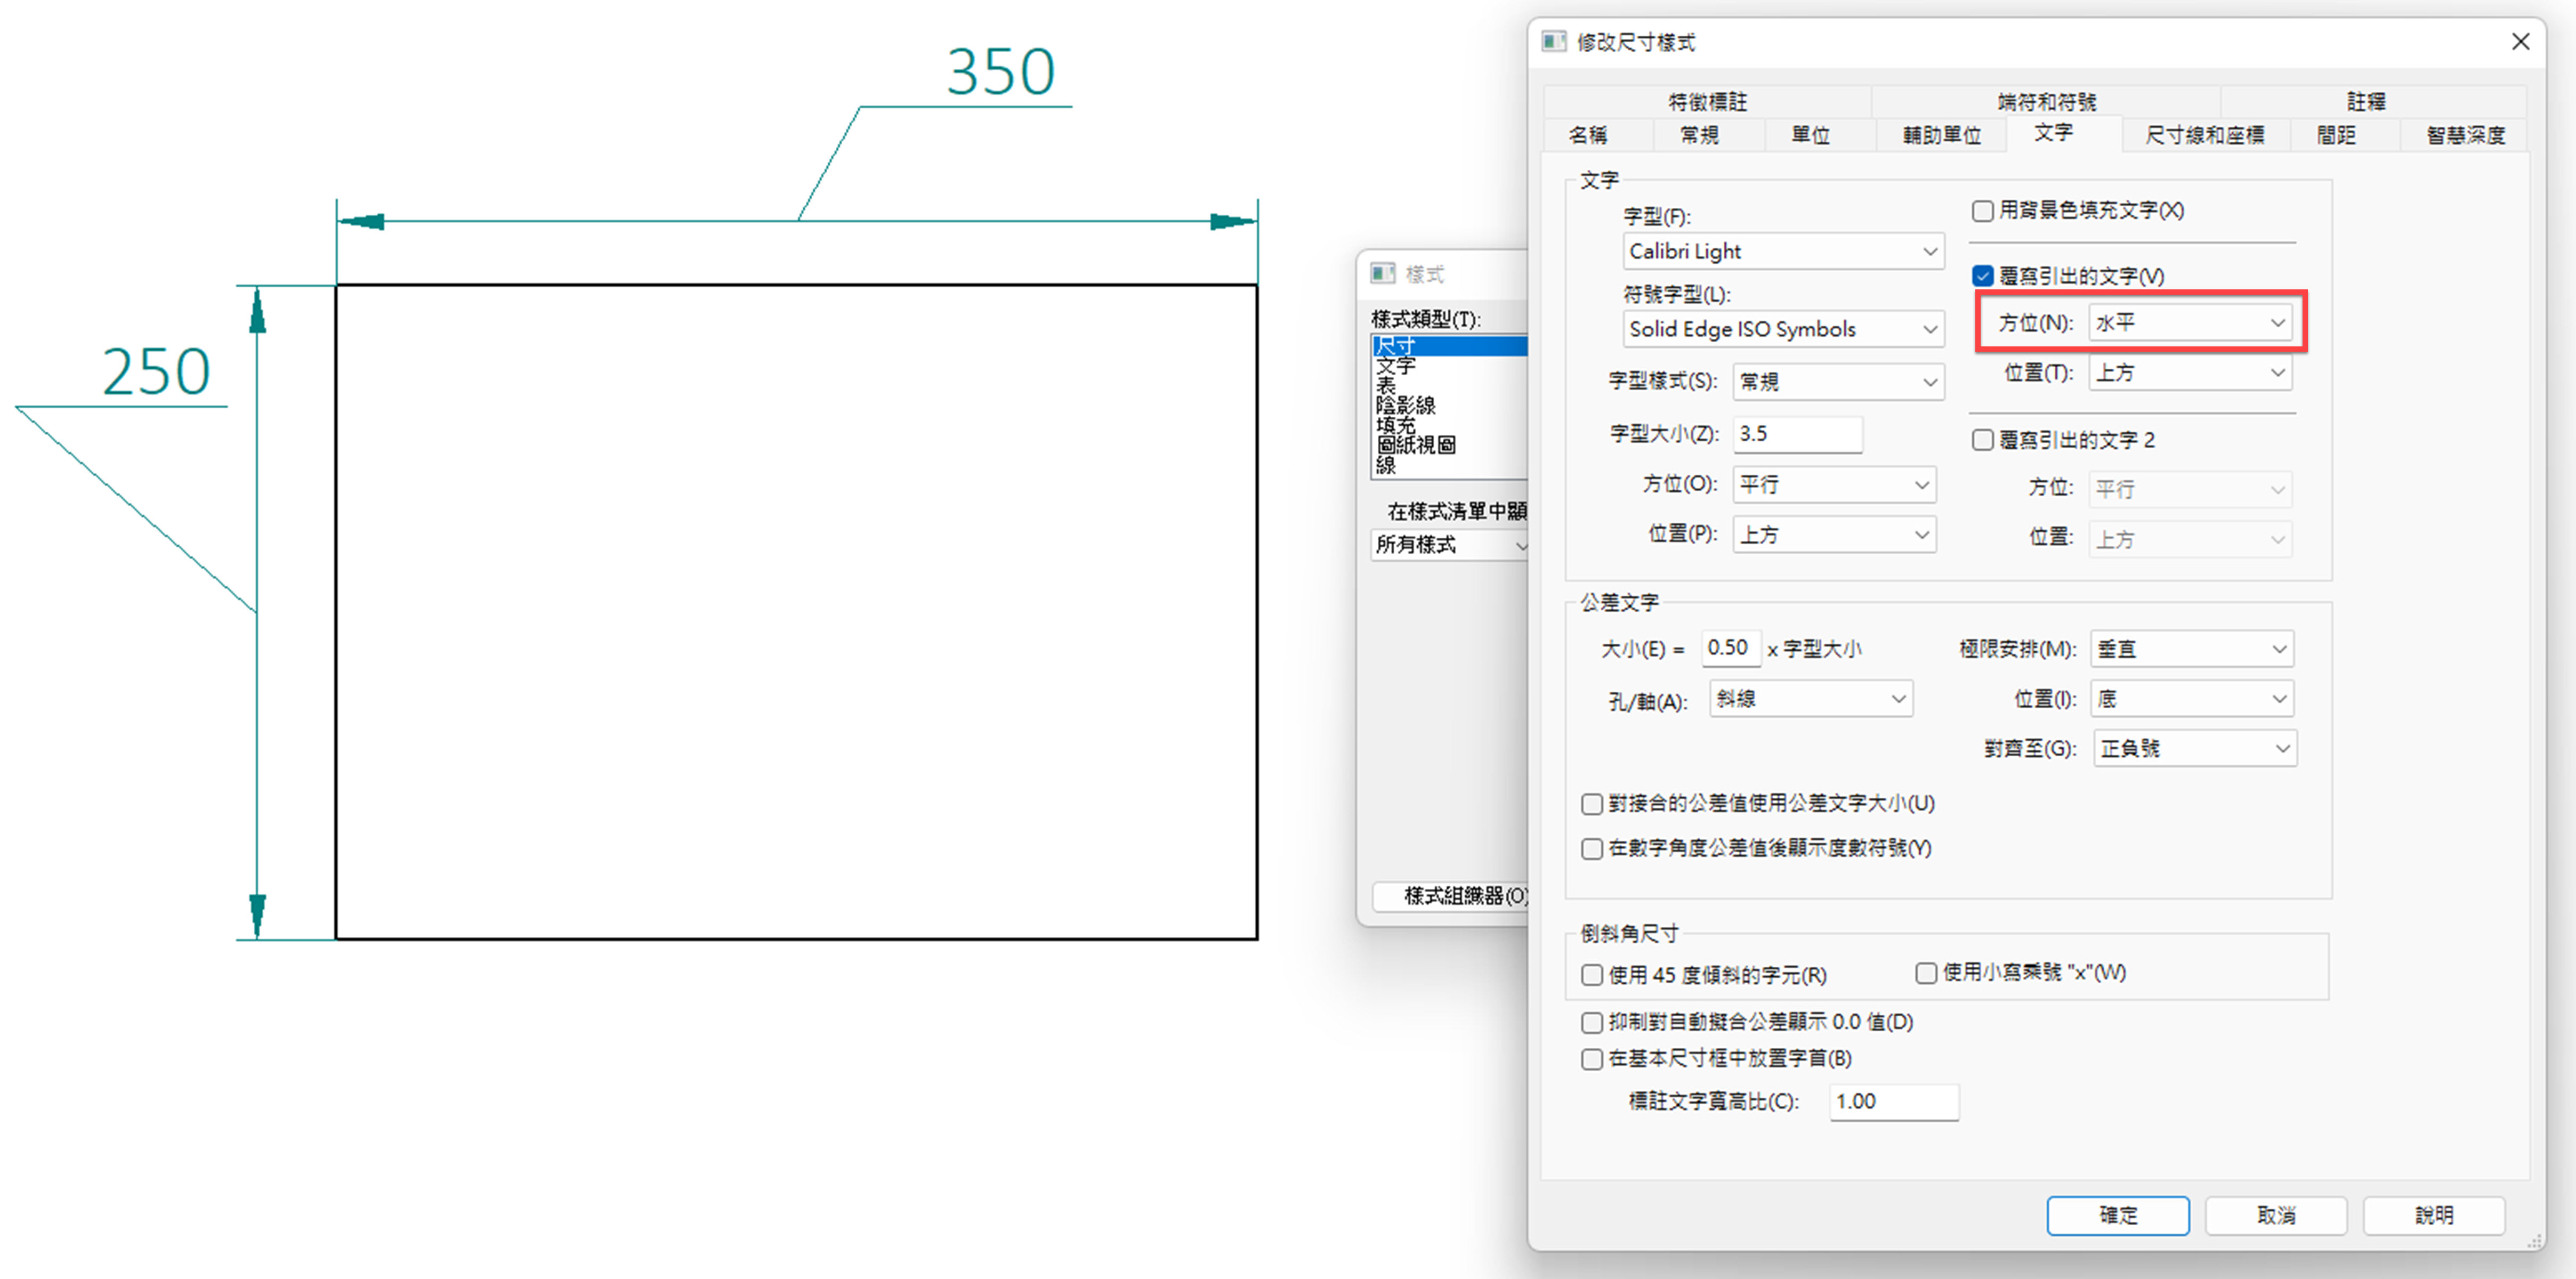Click the dialog icon beside 修改尺寸樣式 title
This screenshot has width=2576, height=1279.
click(1553, 41)
